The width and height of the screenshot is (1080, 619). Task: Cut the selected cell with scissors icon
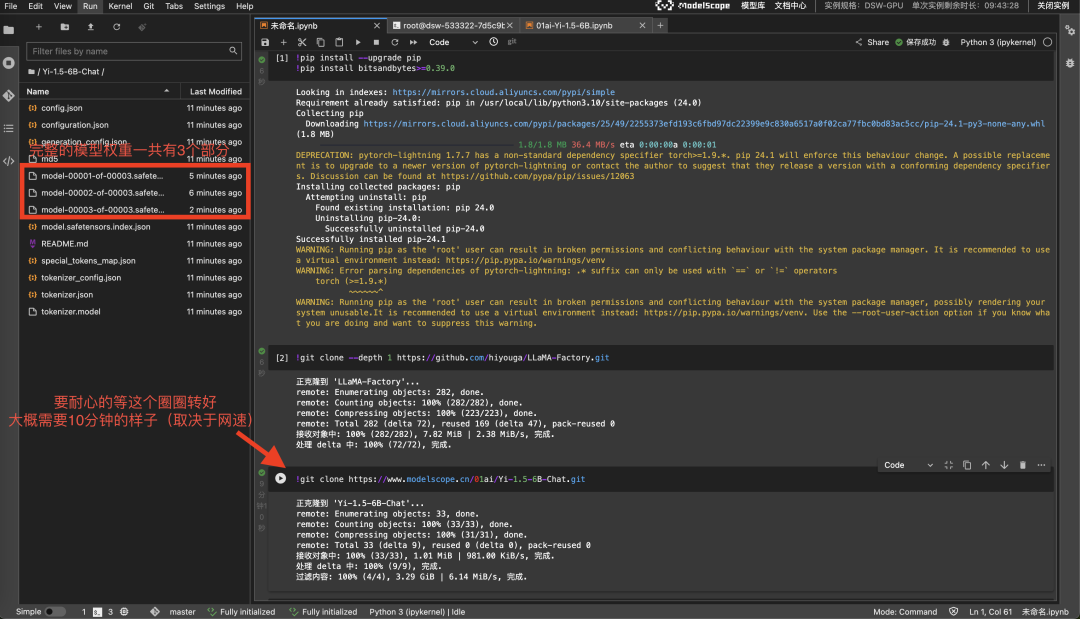point(302,42)
